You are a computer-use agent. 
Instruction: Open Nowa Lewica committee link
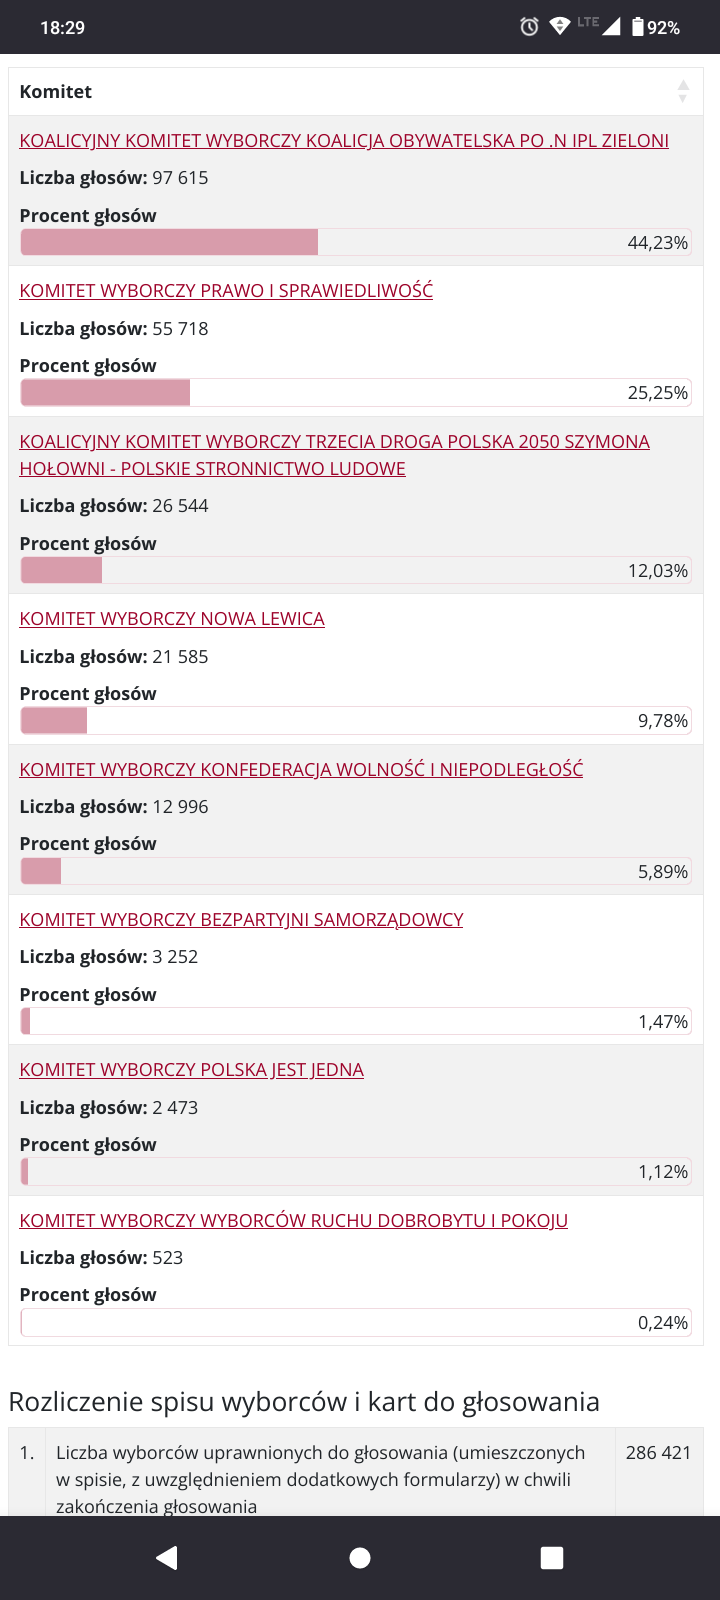tap(172, 619)
